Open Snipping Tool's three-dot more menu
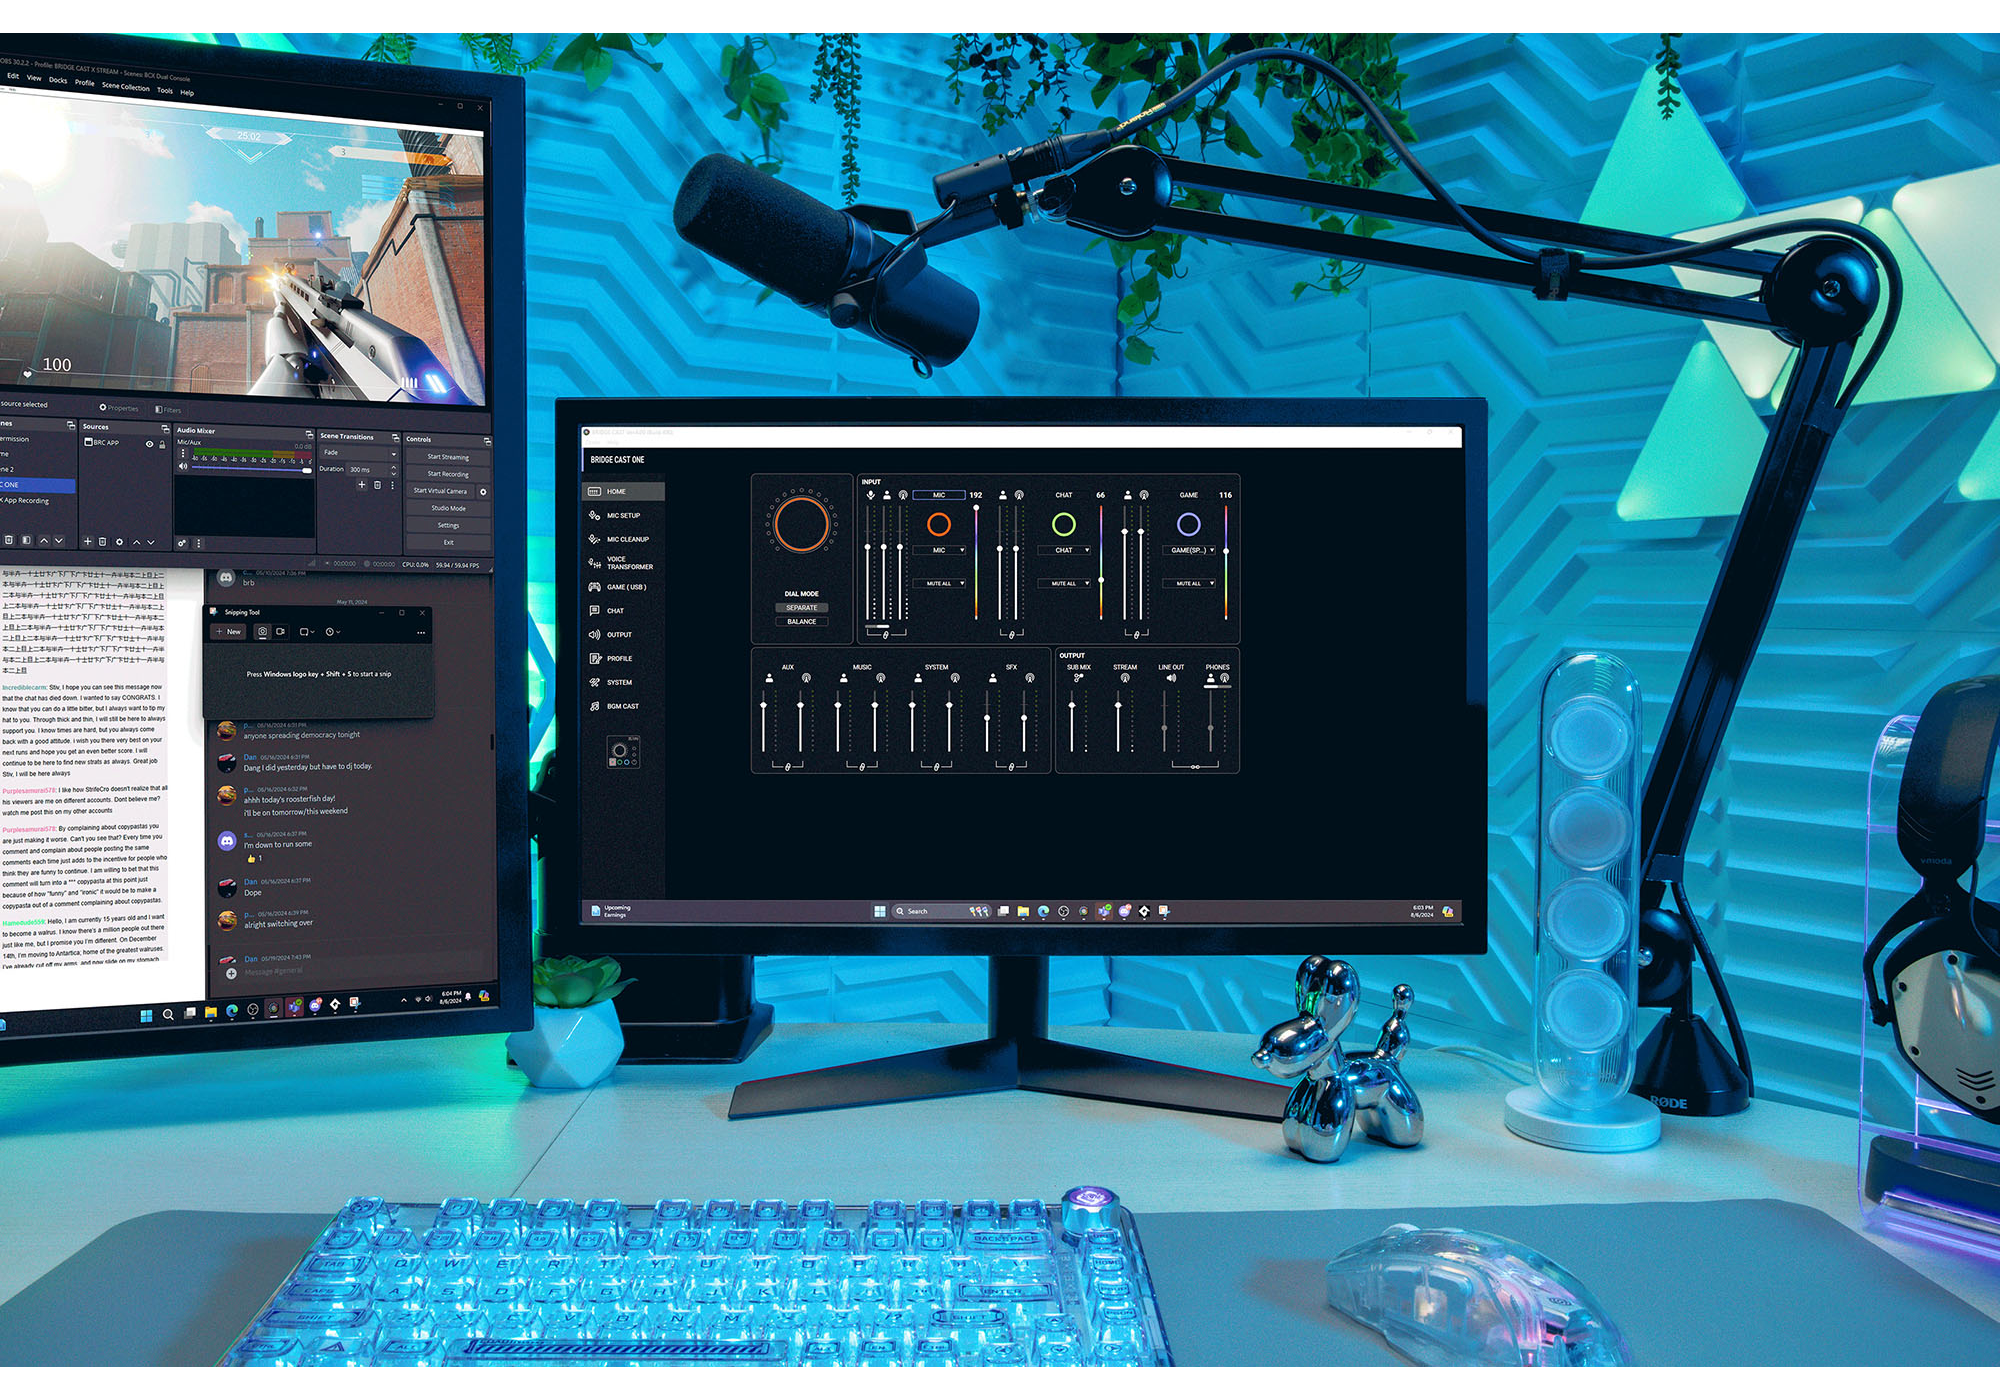Viewport: 2000px width, 1400px height. 421,633
